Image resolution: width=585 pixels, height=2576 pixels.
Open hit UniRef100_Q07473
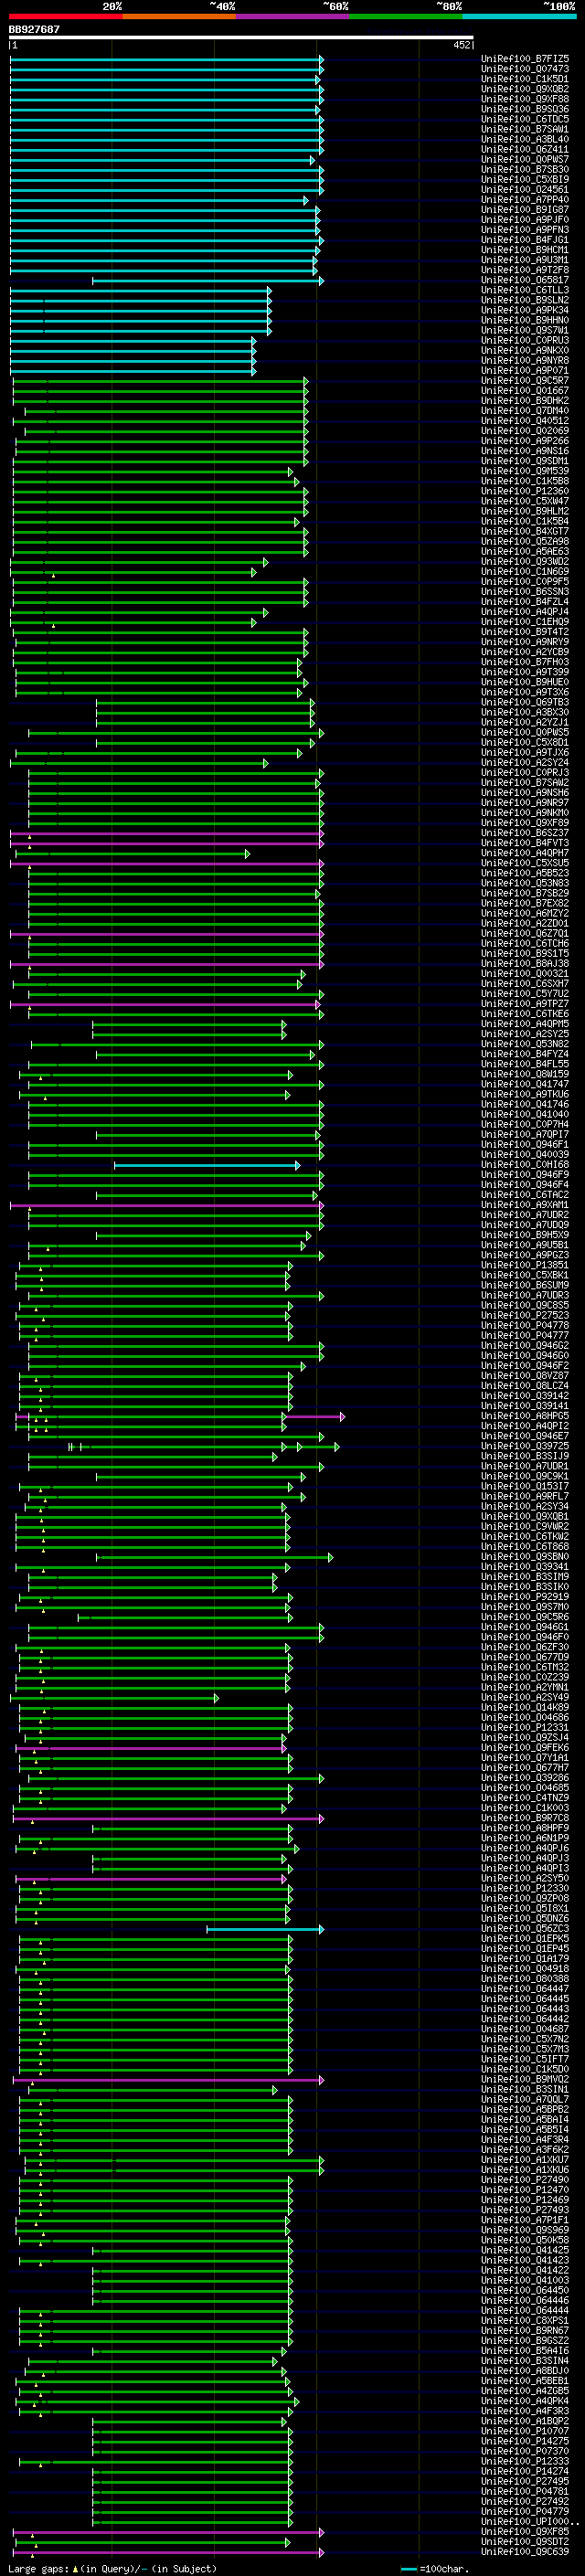[x=524, y=69]
